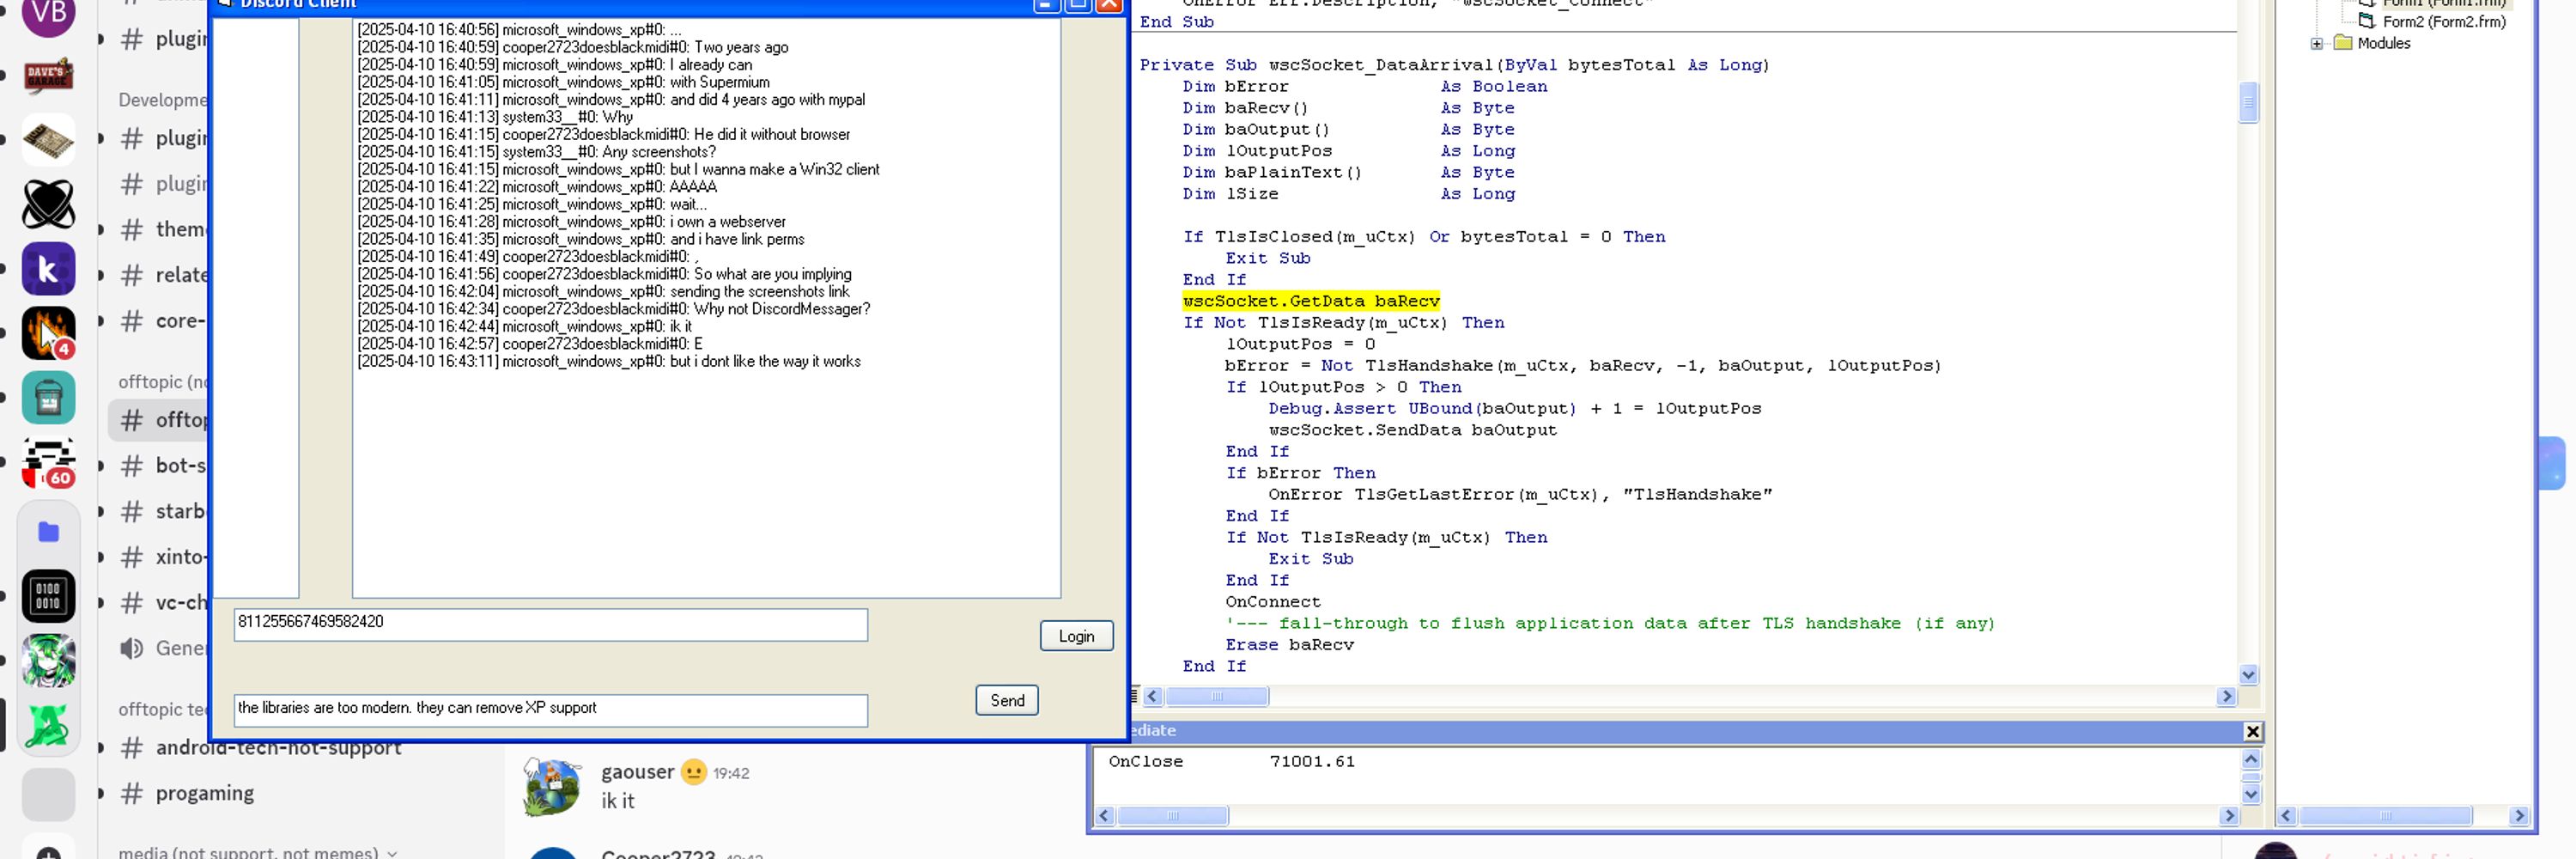Open the 0100 0010 binary server icon
Viewport: 2576px width, 859px height.
coord(48,597)
